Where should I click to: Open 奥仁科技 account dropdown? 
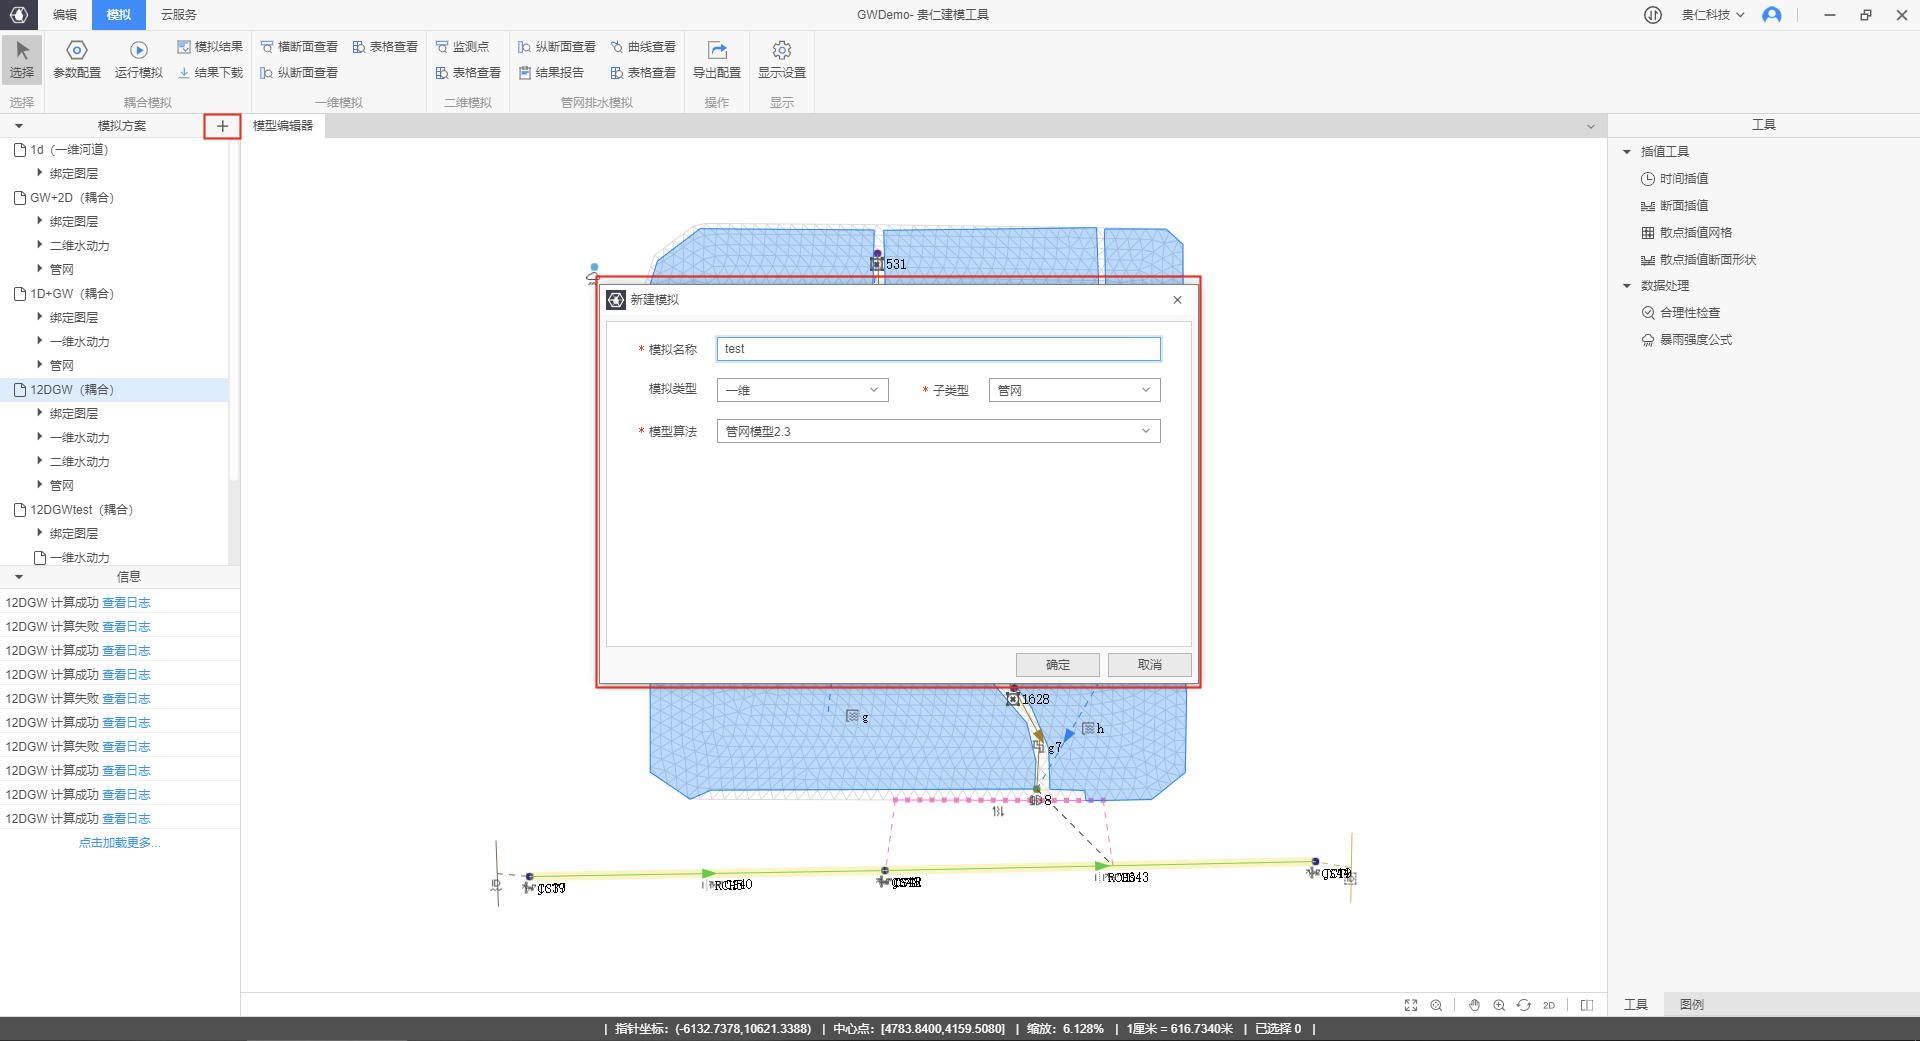point(1712,15)
